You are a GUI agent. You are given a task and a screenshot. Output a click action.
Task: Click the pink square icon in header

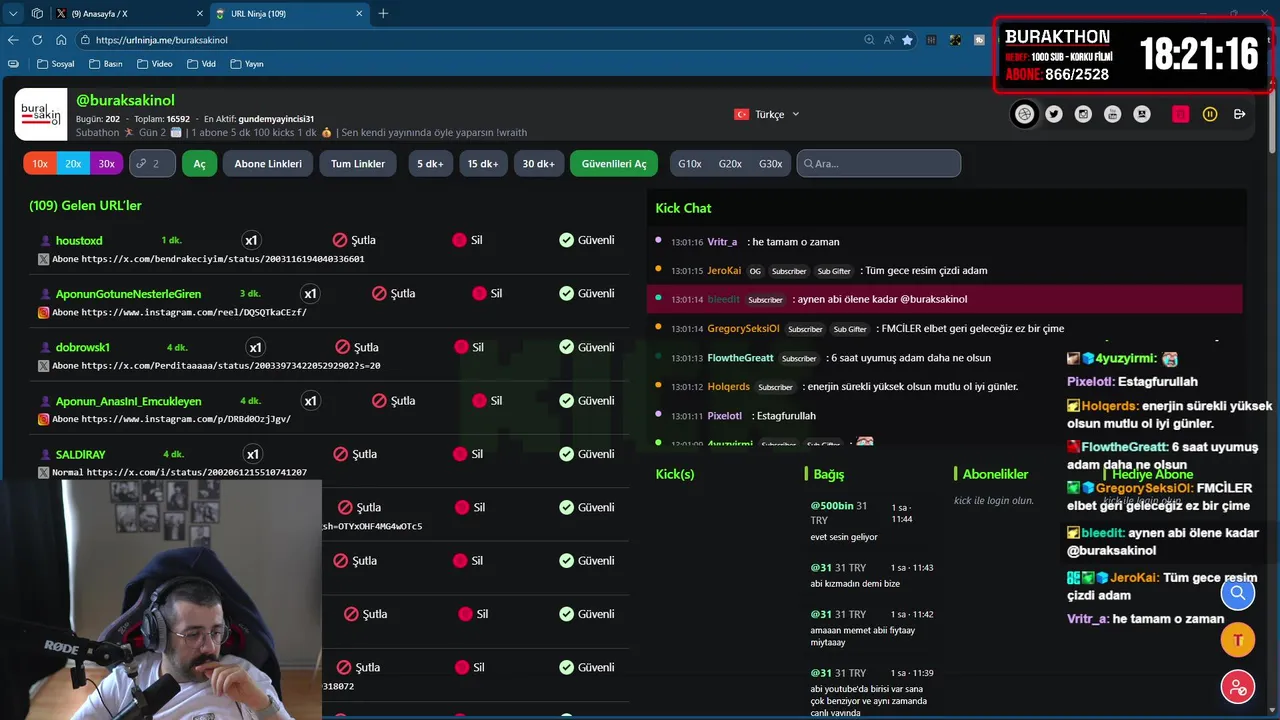coord(1181,114)
